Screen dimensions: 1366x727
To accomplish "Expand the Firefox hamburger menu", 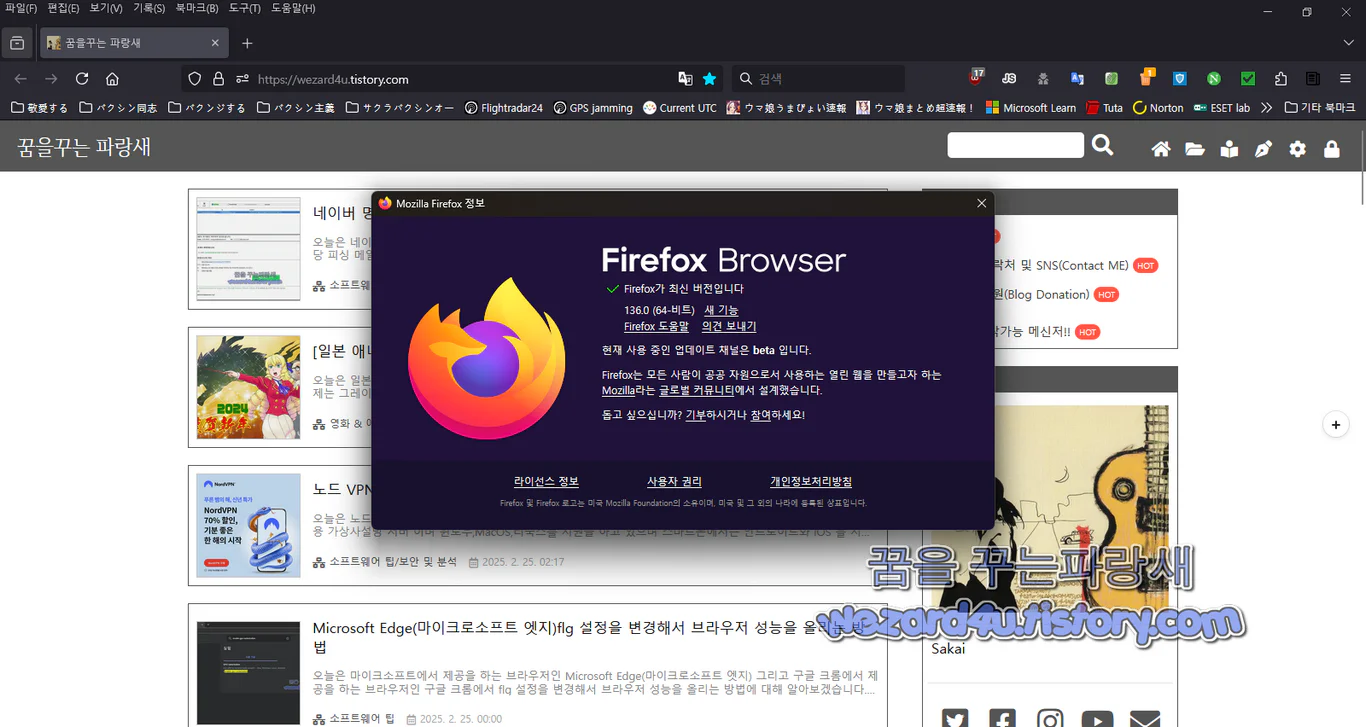I will [x=1344, y=78].
